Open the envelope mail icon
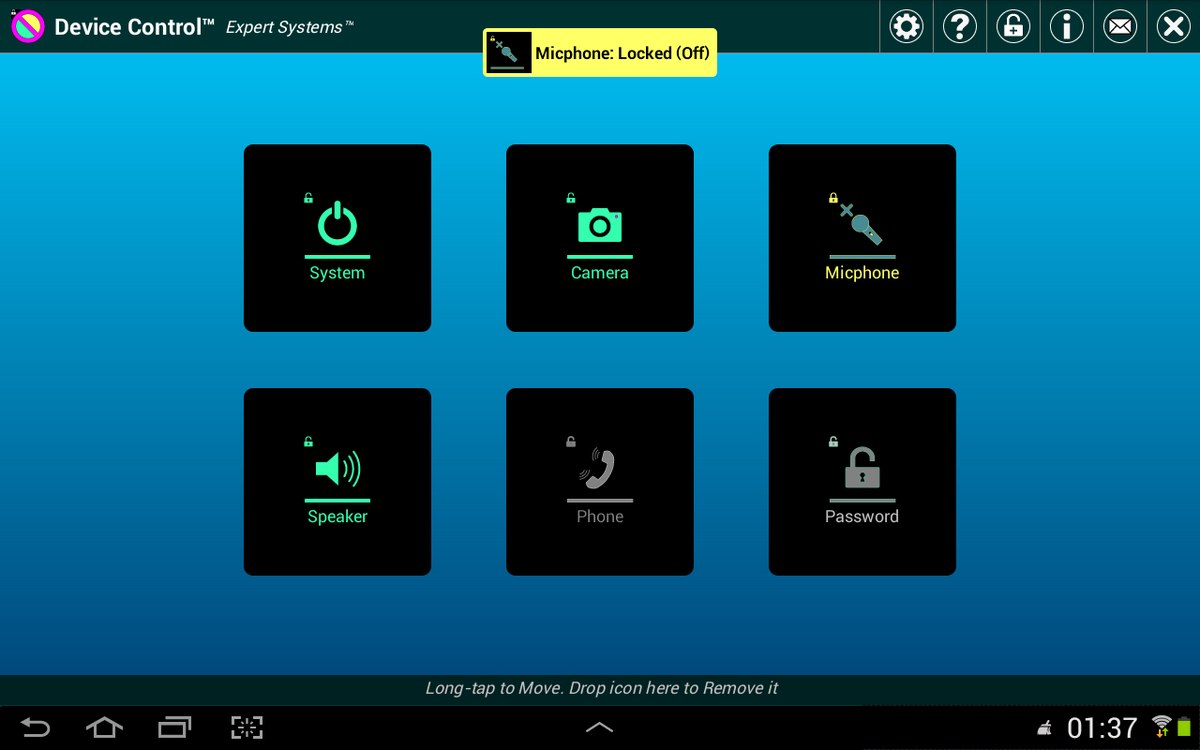 pyautogui.click(x=1120, y=26)
